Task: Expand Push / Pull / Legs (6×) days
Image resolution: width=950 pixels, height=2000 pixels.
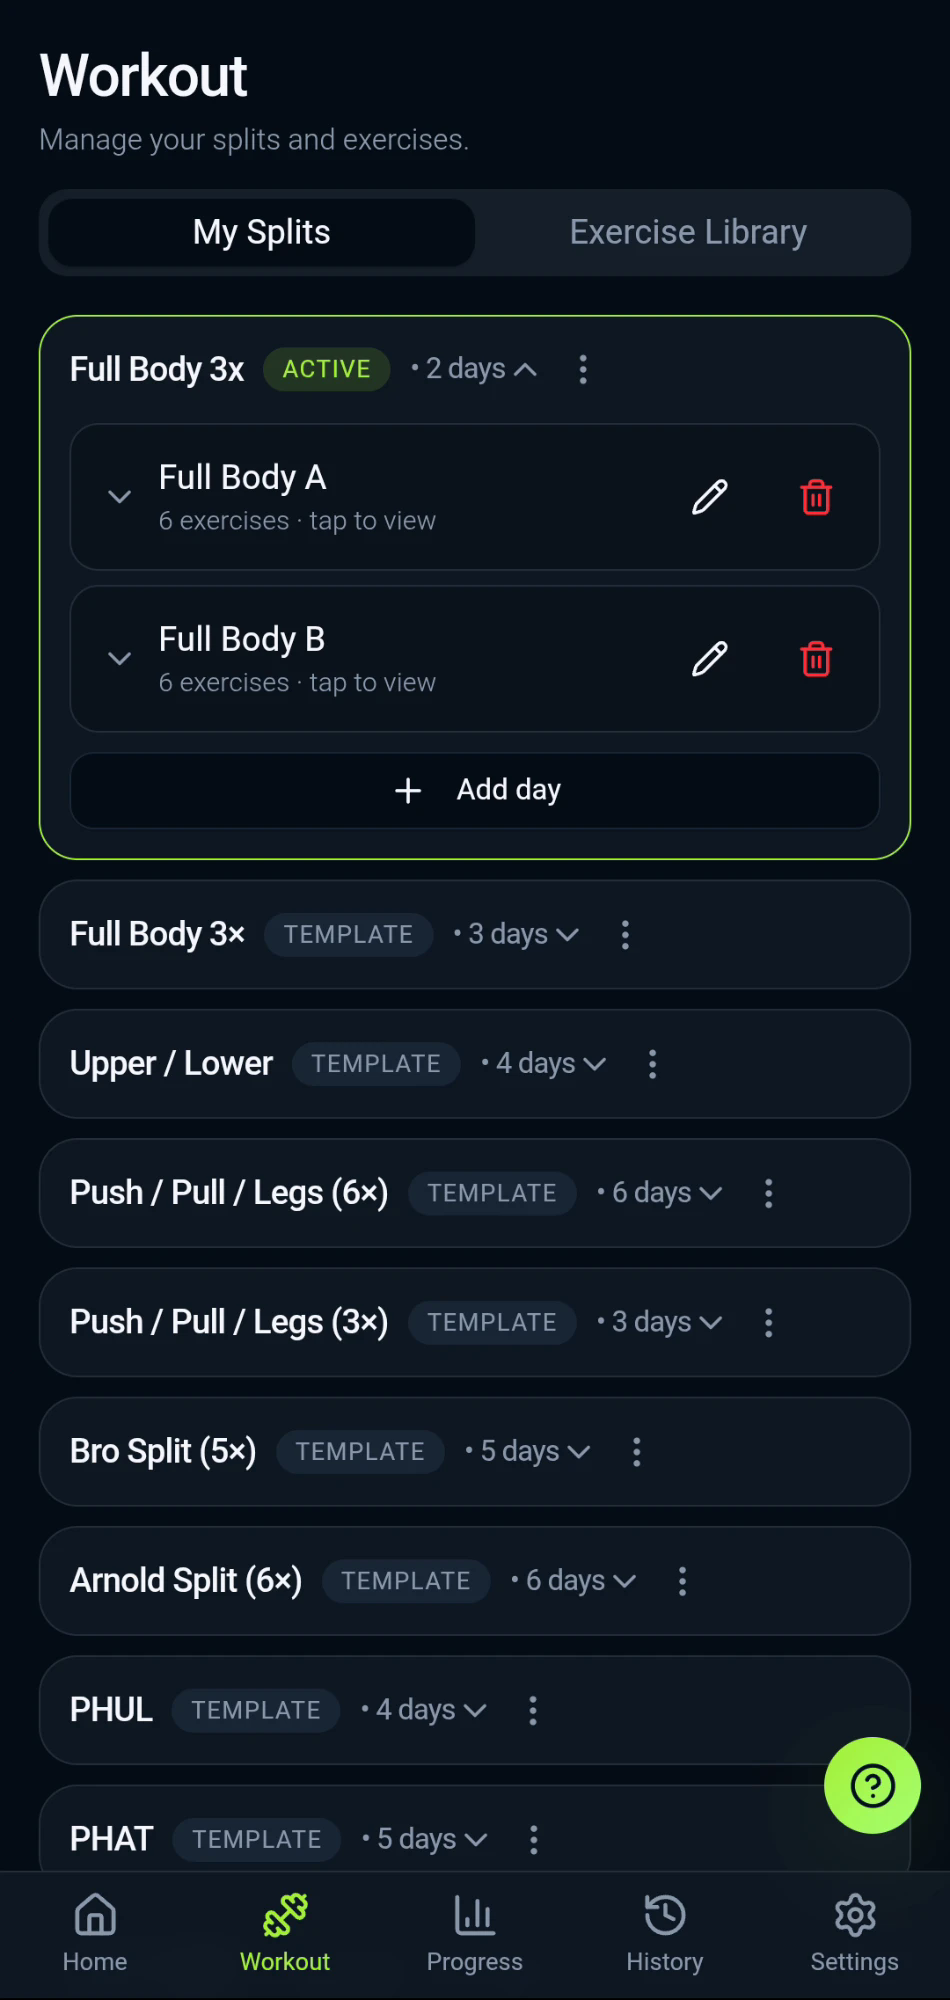Action: [660, 1193]
